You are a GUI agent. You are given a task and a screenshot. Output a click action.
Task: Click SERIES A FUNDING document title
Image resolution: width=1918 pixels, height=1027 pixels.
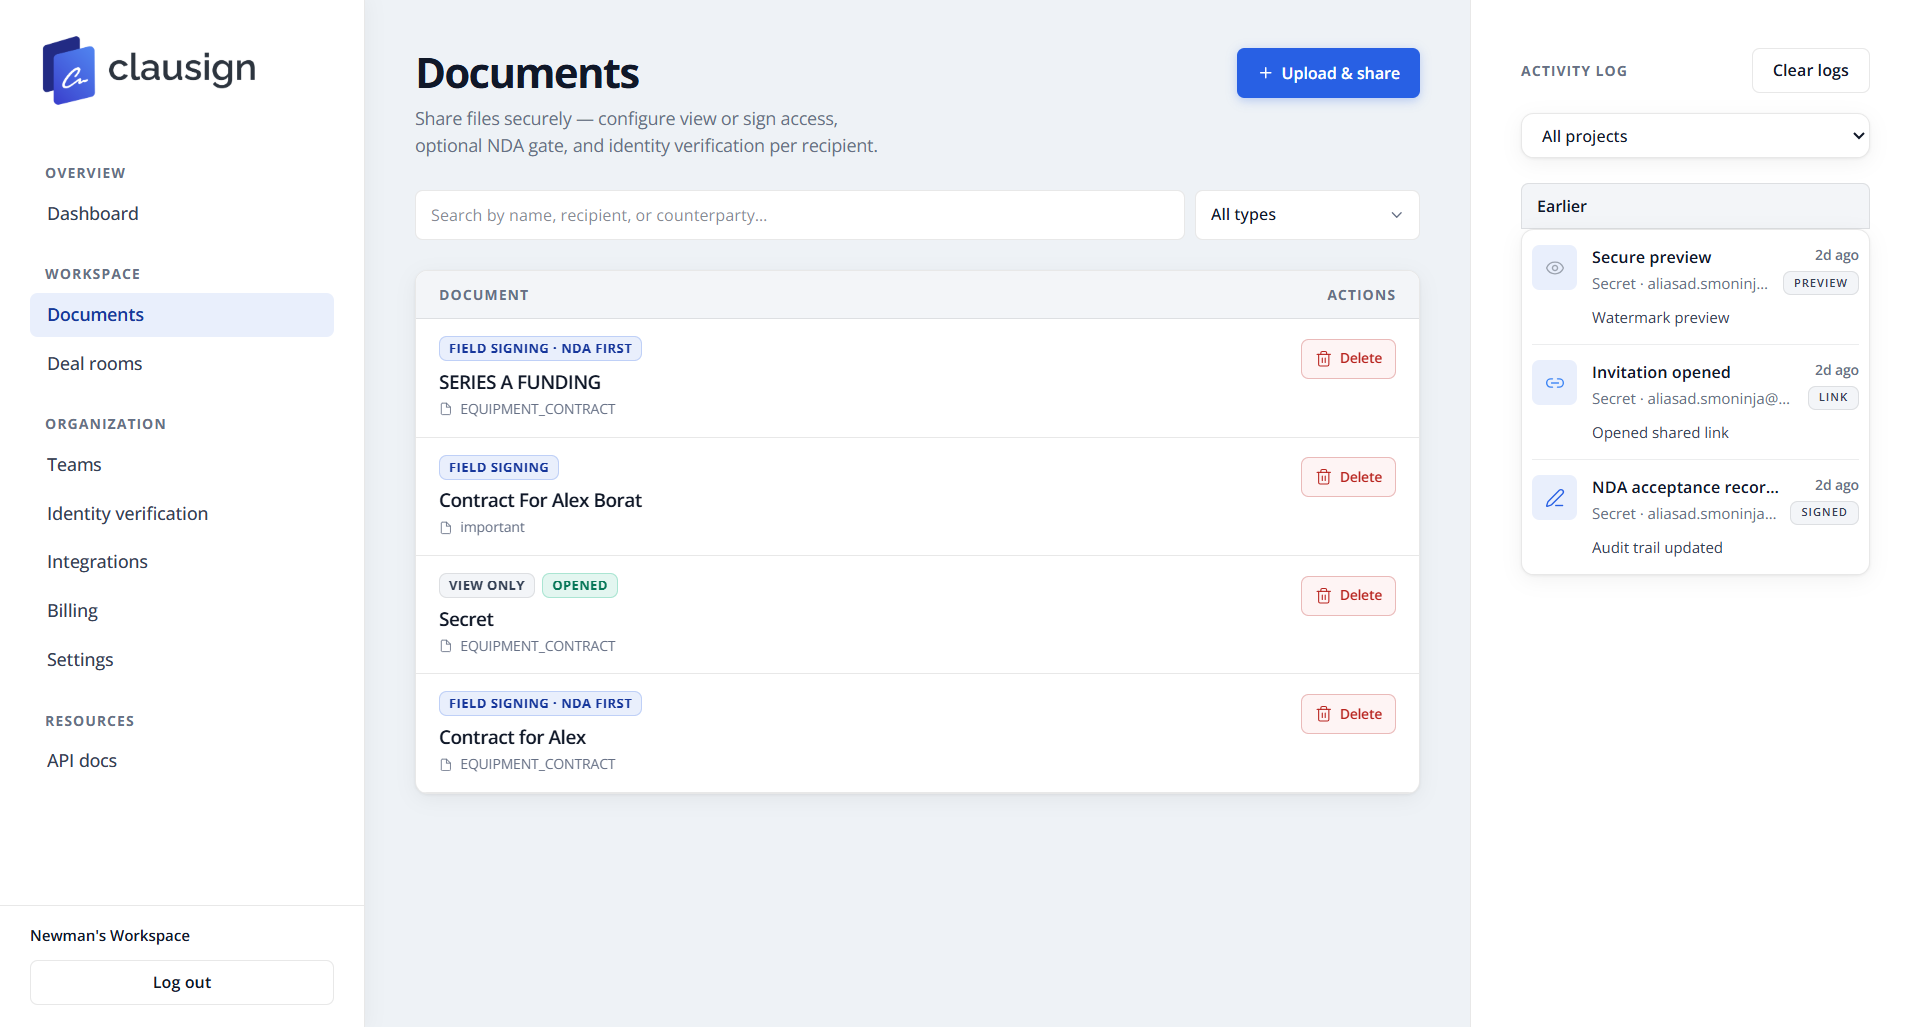point(520,382)
